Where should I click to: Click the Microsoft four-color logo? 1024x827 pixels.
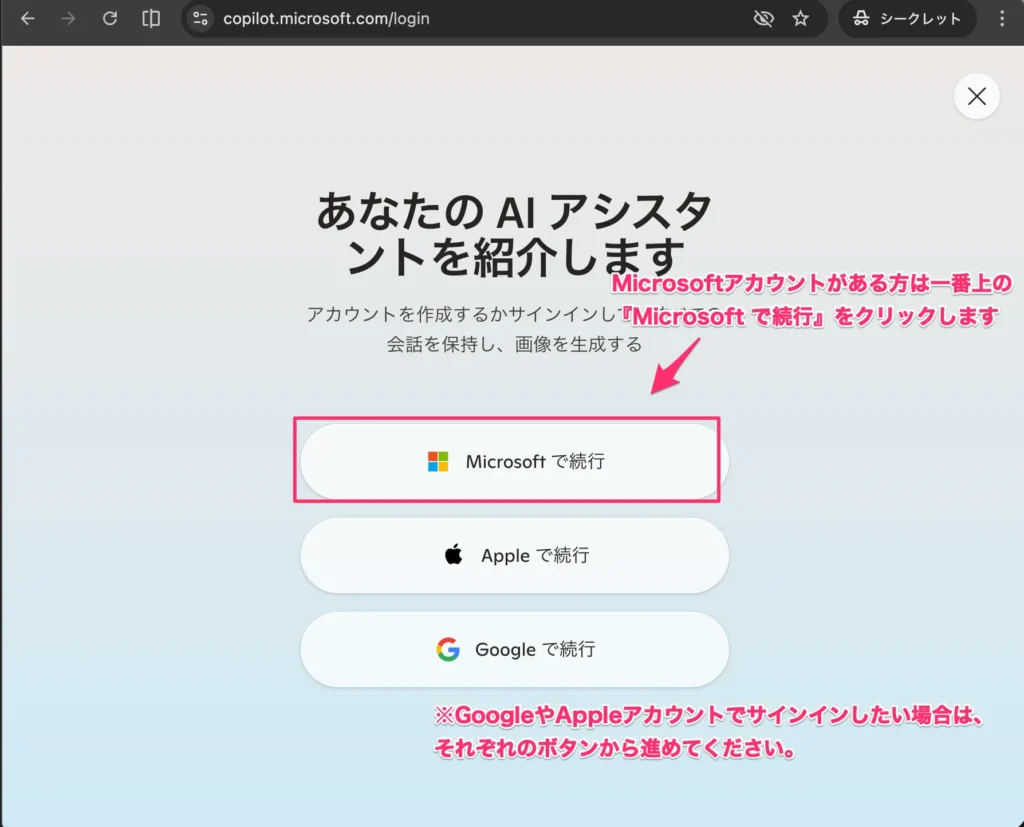[438, 461]
